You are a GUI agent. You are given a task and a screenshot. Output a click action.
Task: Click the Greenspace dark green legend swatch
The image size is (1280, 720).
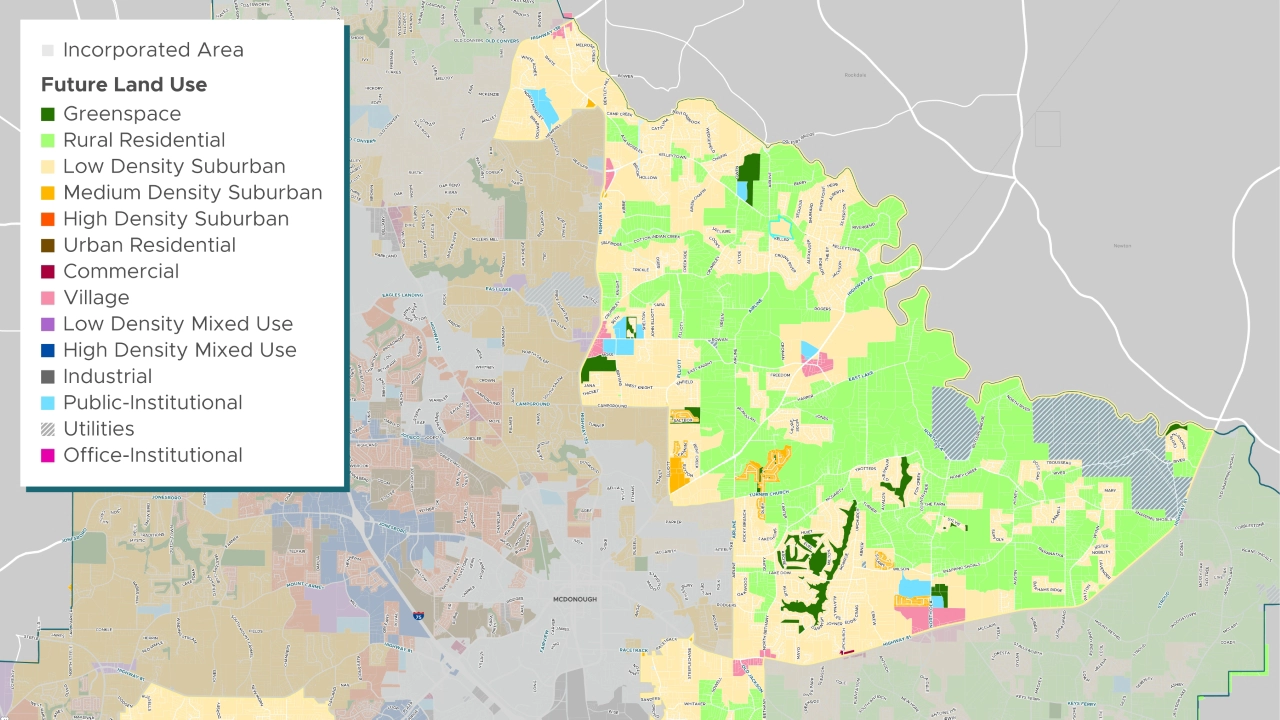(48, 114)
